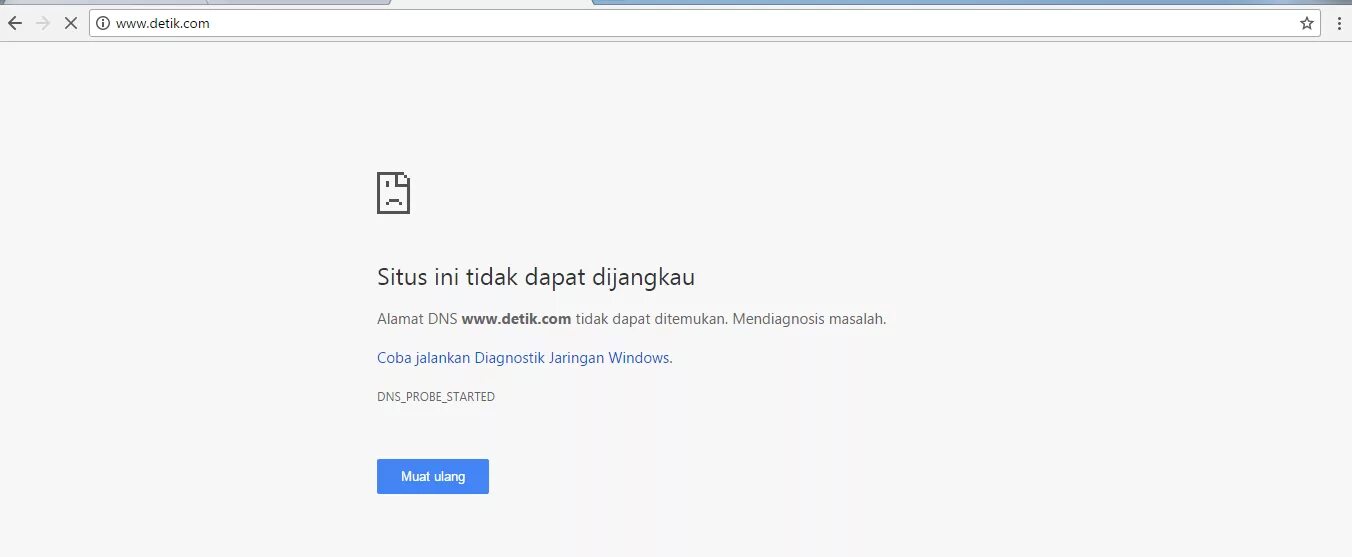
Task: Click the Muat ulang button
Action: pyautogui.click(x=433, y=476)
